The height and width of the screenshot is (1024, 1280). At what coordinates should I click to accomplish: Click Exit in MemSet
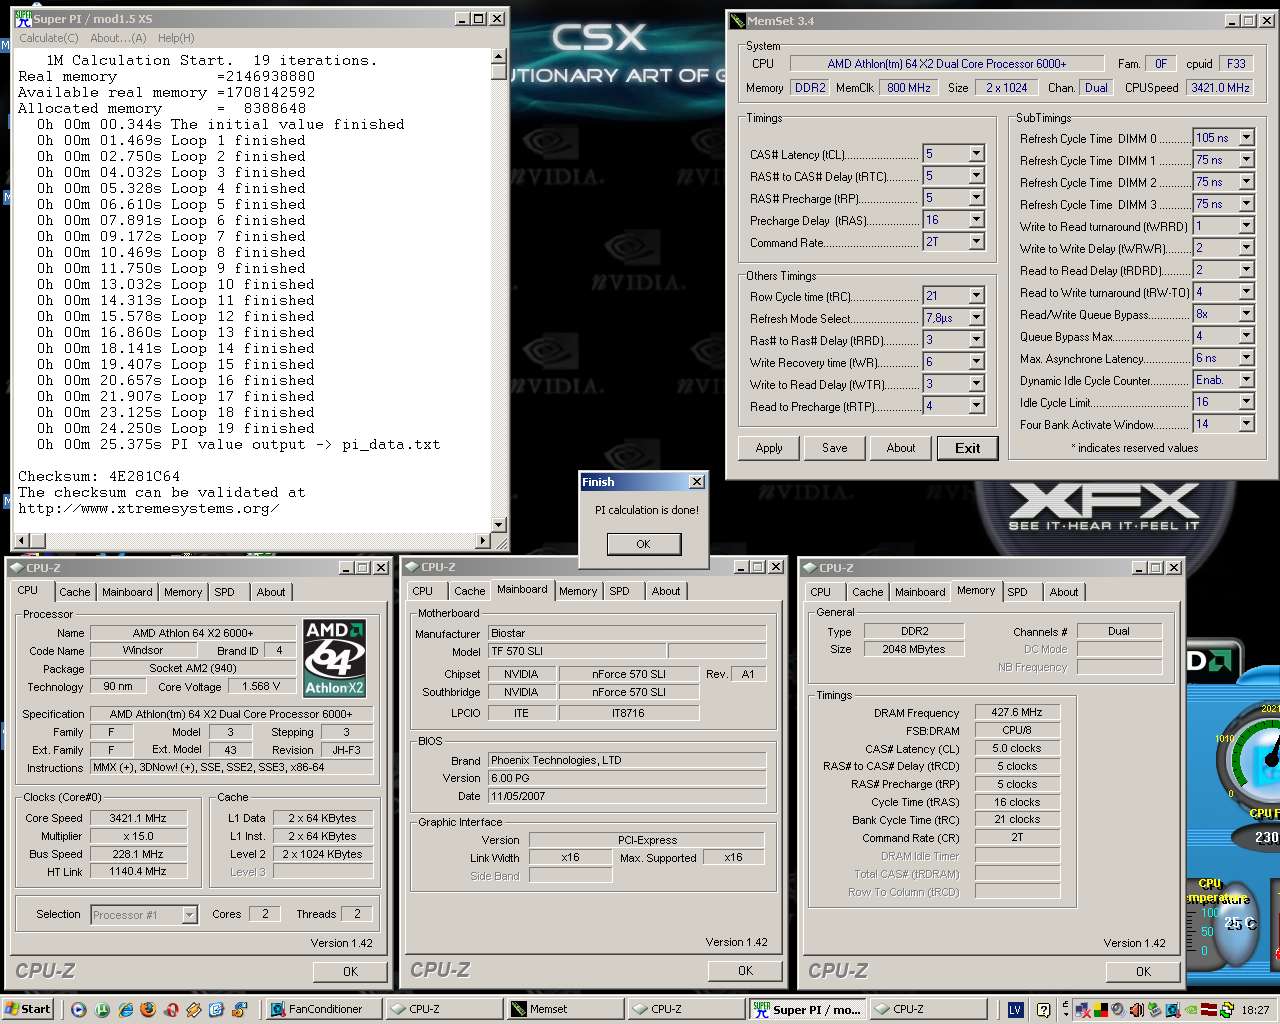967,448
